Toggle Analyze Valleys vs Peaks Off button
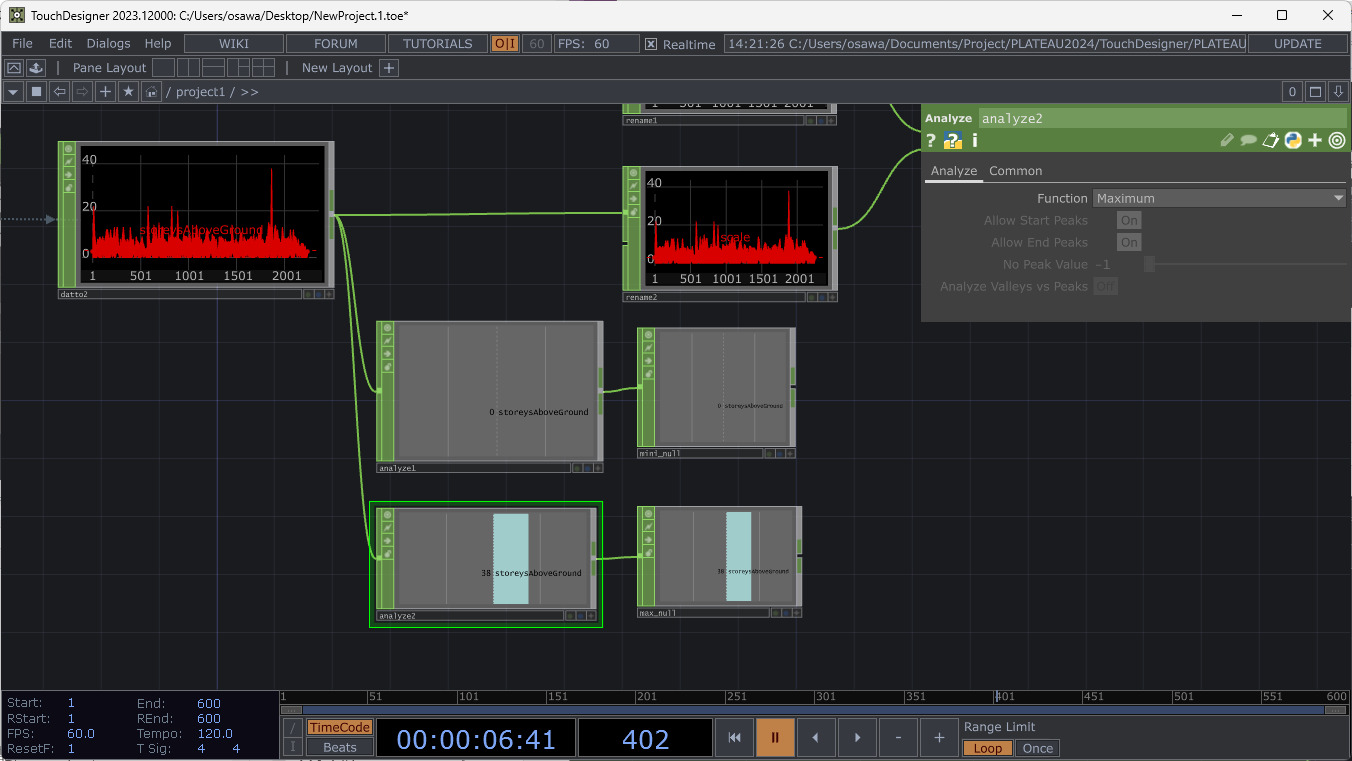This screenshot has height=761, width=1352. [x=1105, y=286]
